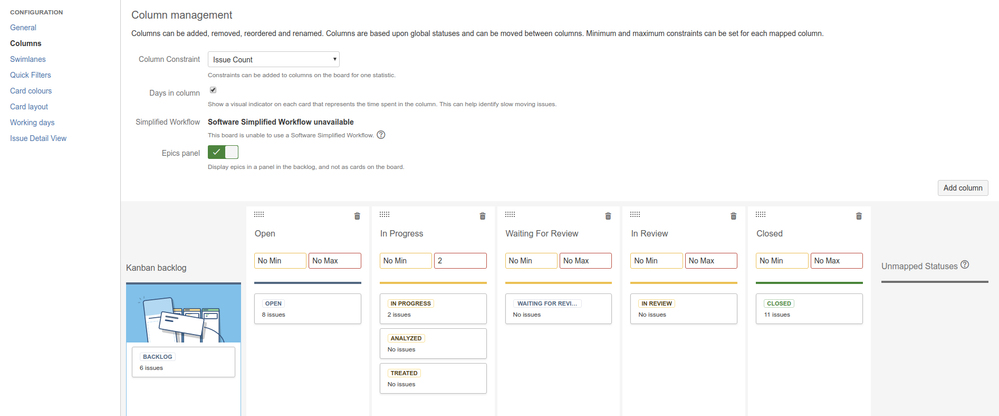Click the Simplified Workflow help question icon
The height and width of the screenshot is (416, 999).
(x=381, y=135)
